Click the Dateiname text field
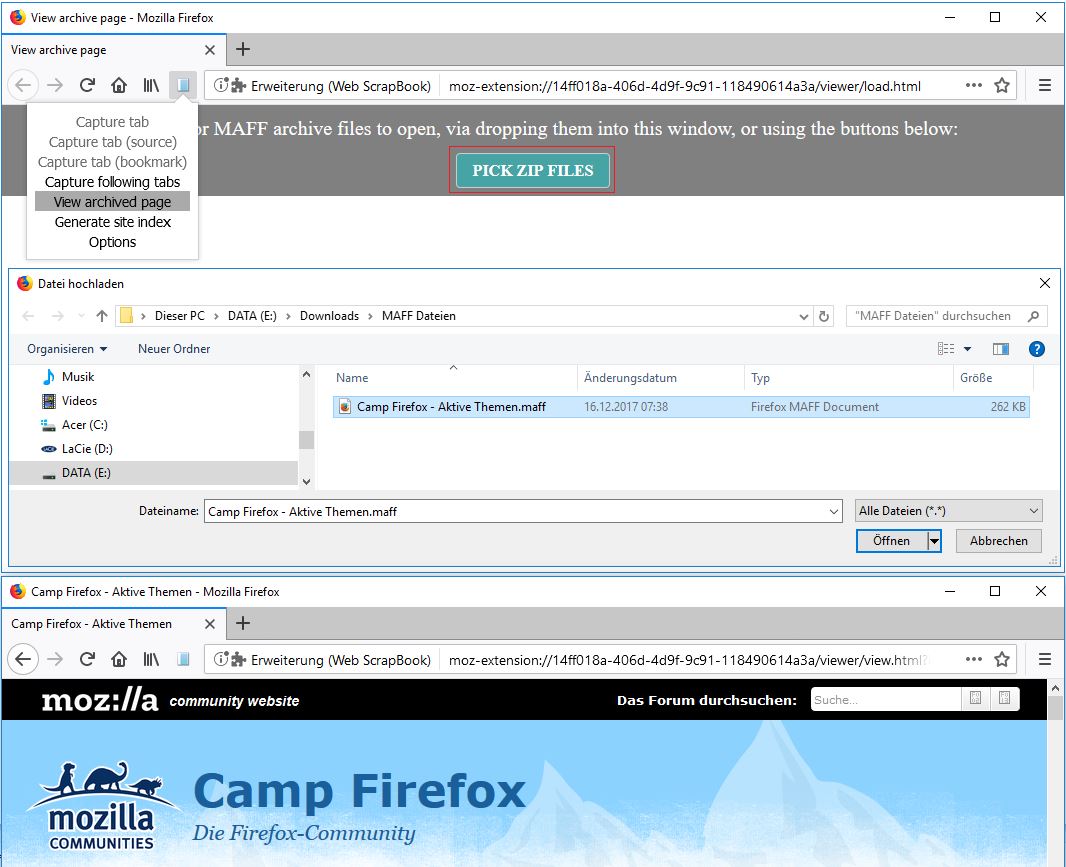Screen dimensions: 1066x867 point(523,511)
